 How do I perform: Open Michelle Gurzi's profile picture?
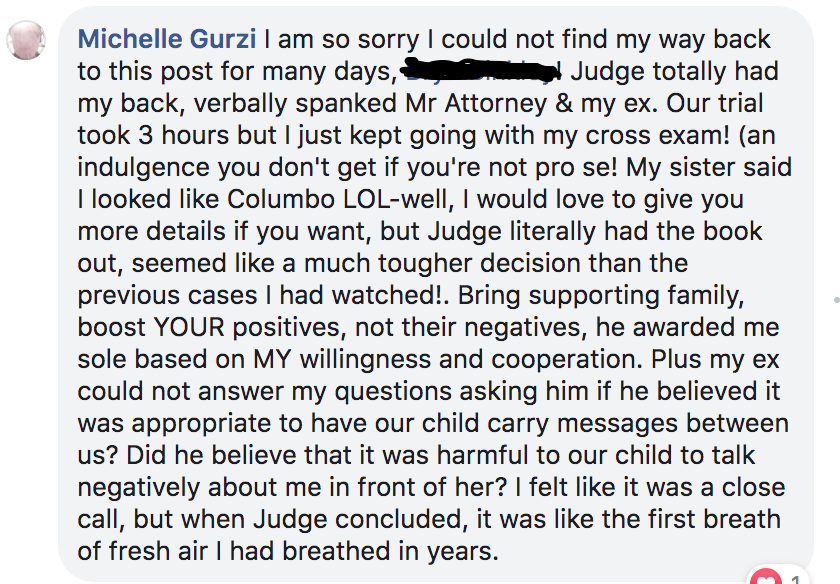(26, 40)
